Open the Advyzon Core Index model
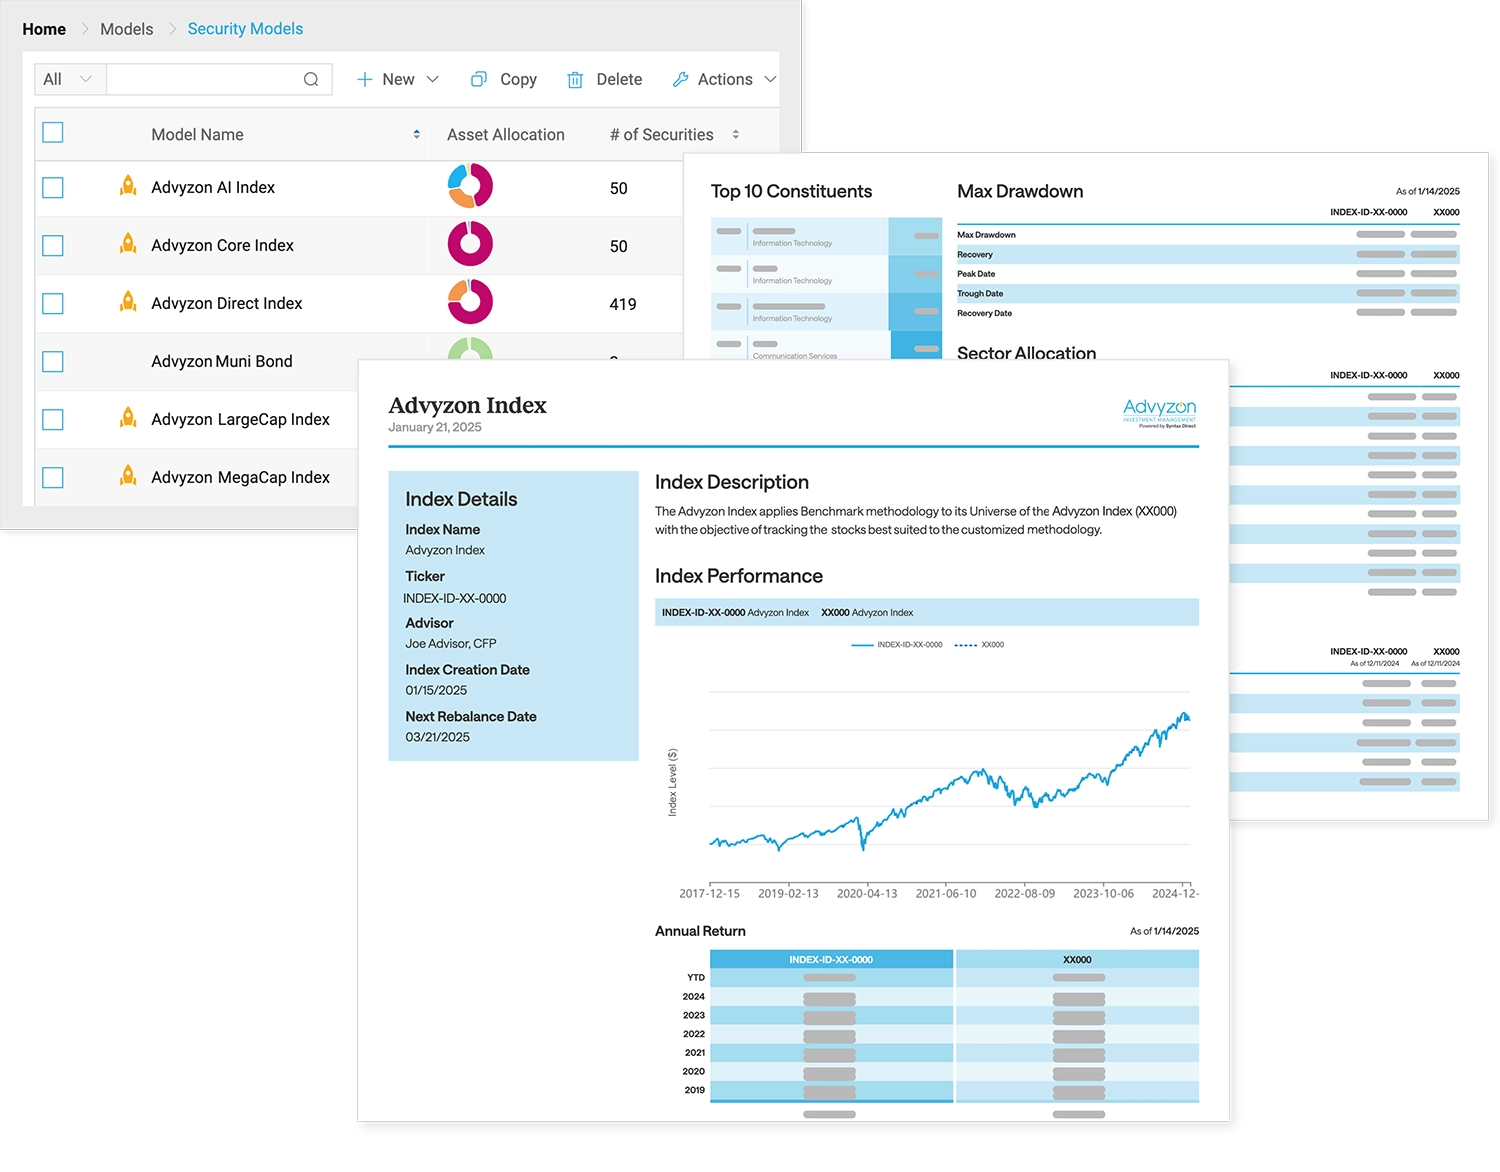This screenshot has height=1172, width=1500. point(222,246)
